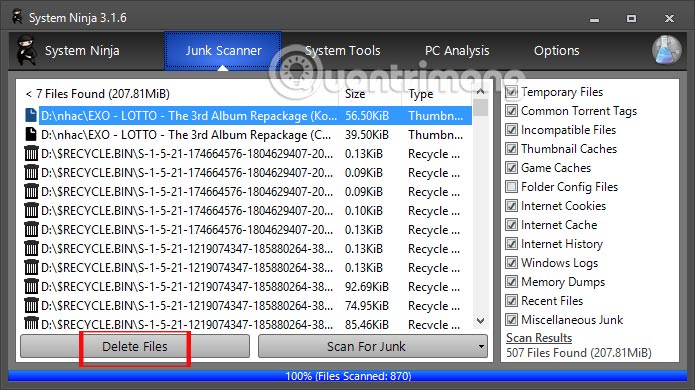Click recycle bin icon of the 92.69KiB row

31,287
